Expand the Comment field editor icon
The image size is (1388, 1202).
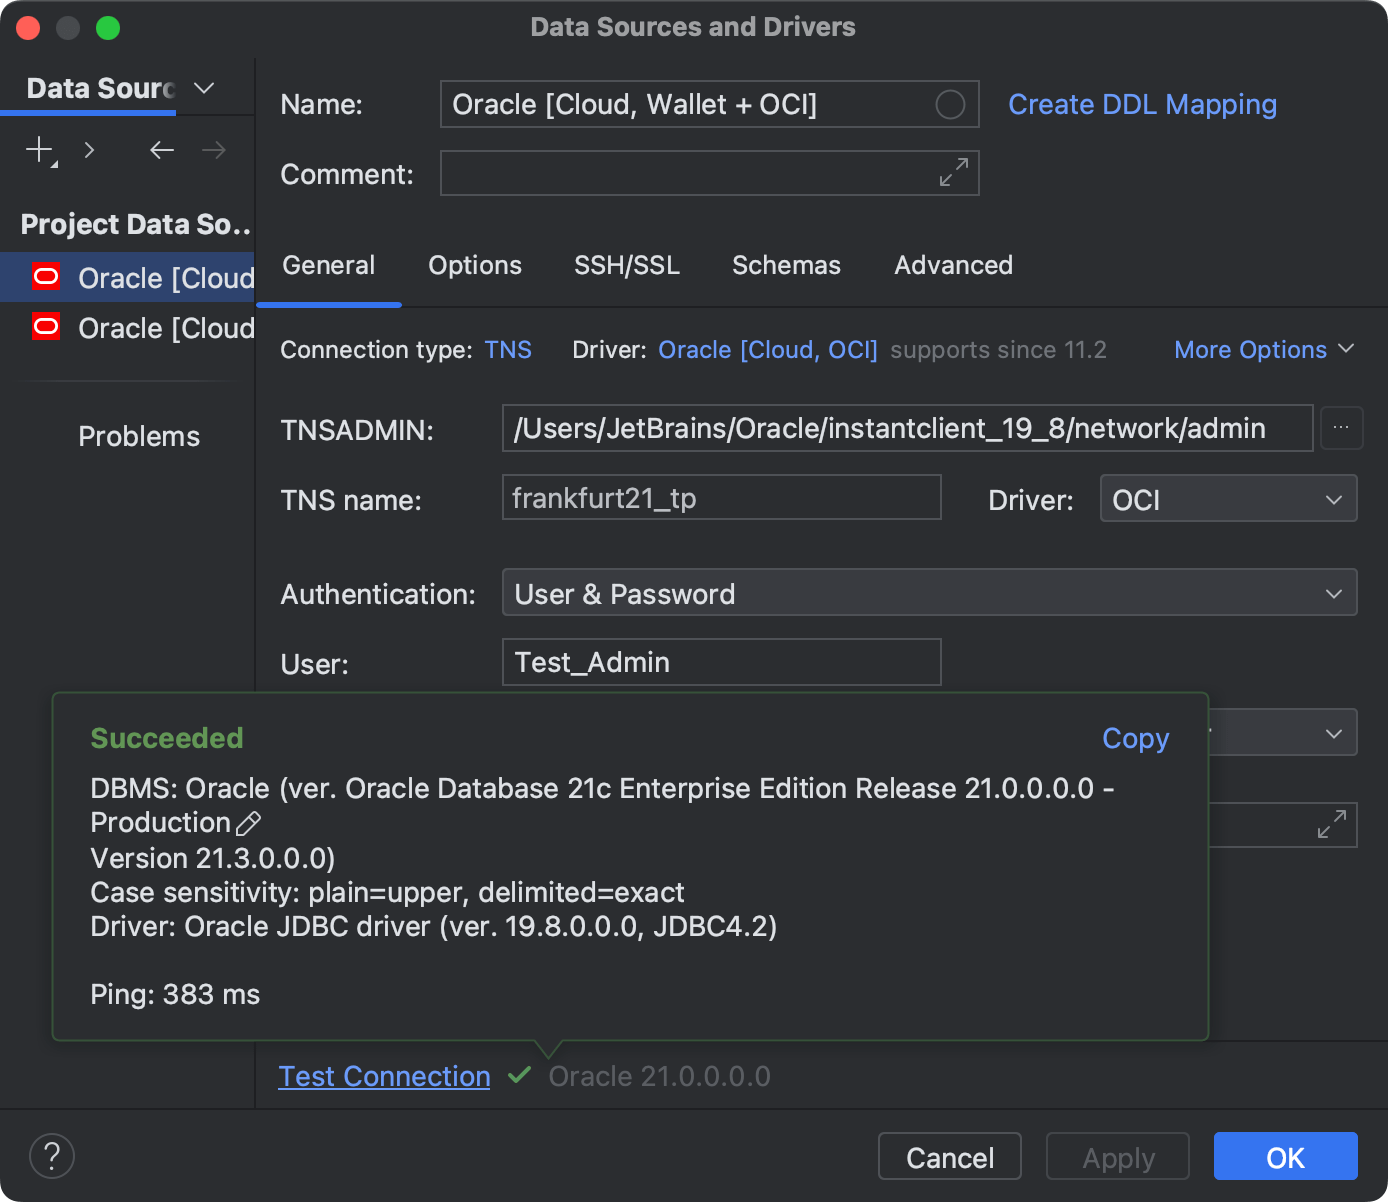pos(953,172)
